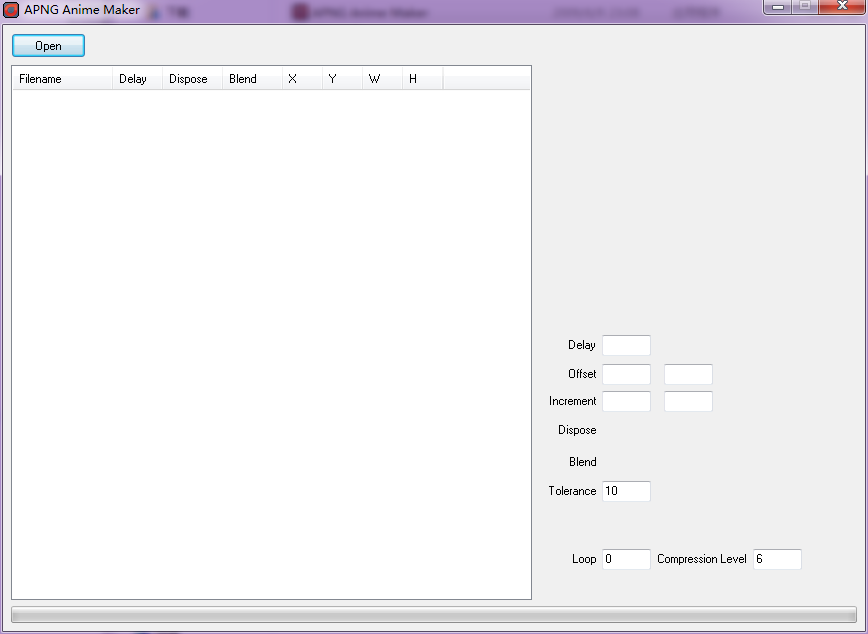Select the second Increment input box
Viewport: 868px width, 634px height.
click(x=688, y=401)
